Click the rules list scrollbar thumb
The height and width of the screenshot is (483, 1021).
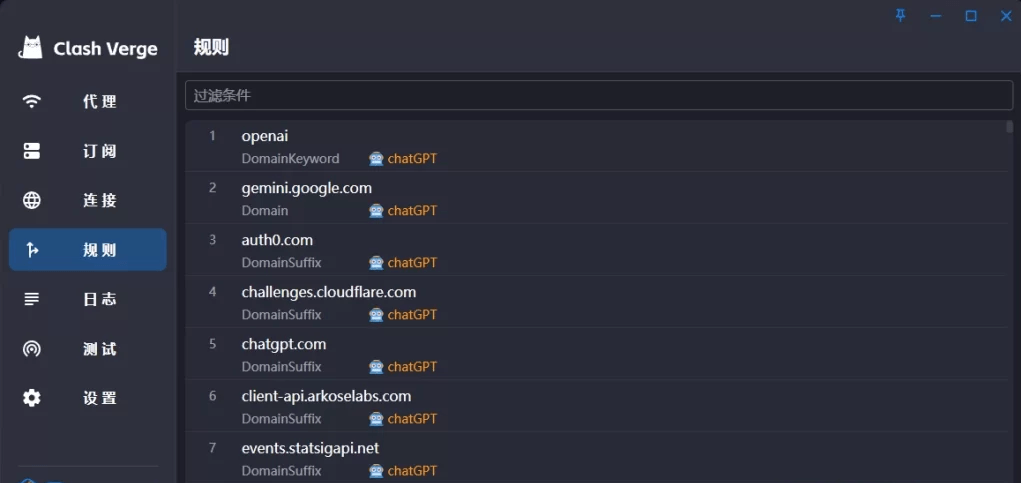[x=1010, y=126]
